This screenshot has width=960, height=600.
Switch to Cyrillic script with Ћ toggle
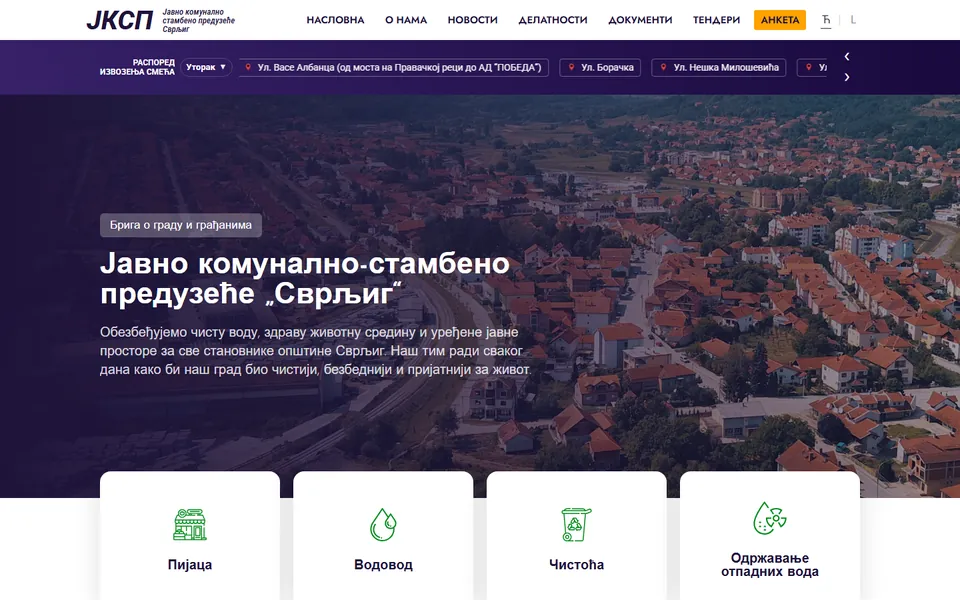pyautogui.click(x=826, y=20)
